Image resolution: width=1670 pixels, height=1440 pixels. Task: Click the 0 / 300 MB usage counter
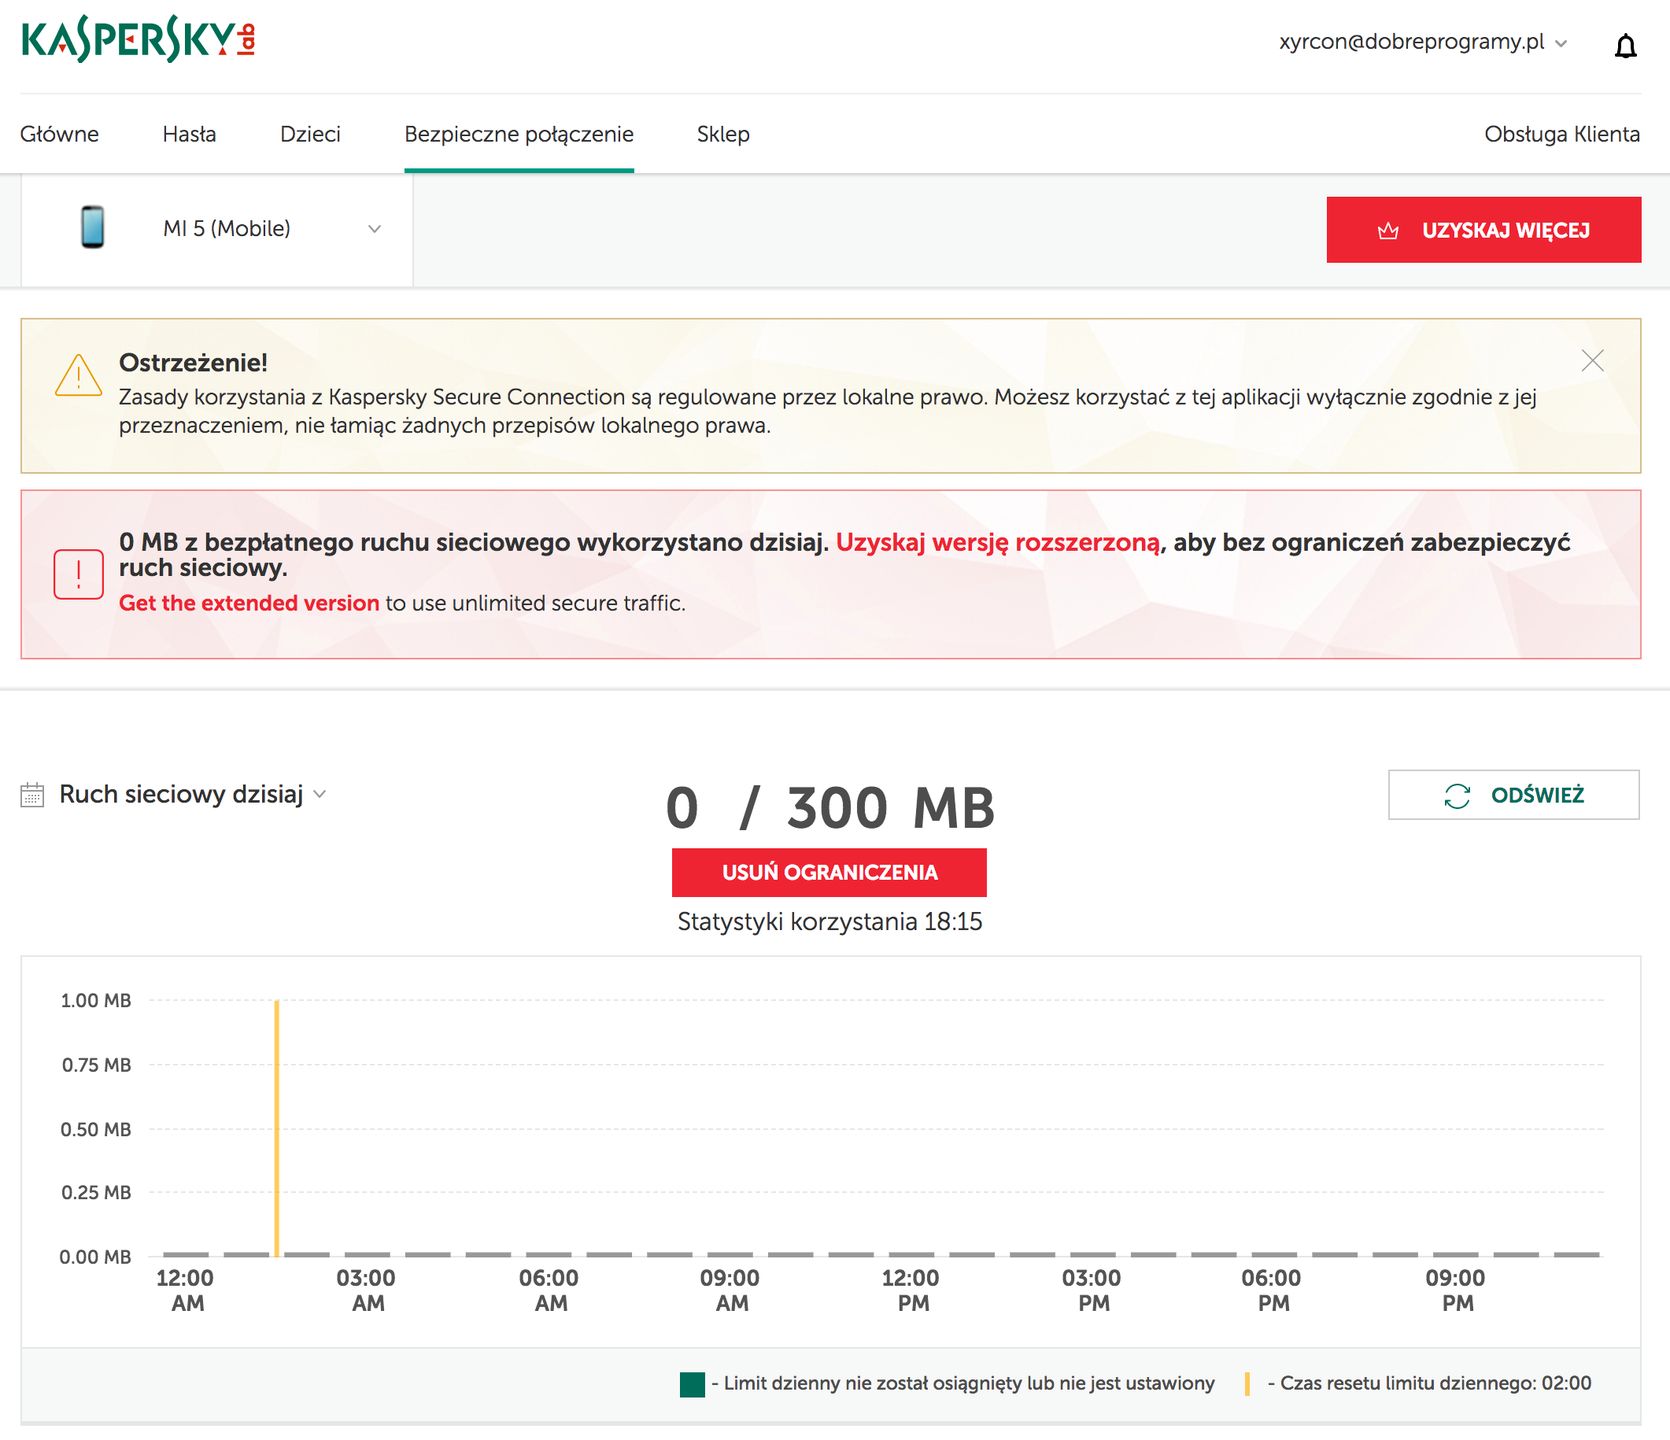point(830,807)
